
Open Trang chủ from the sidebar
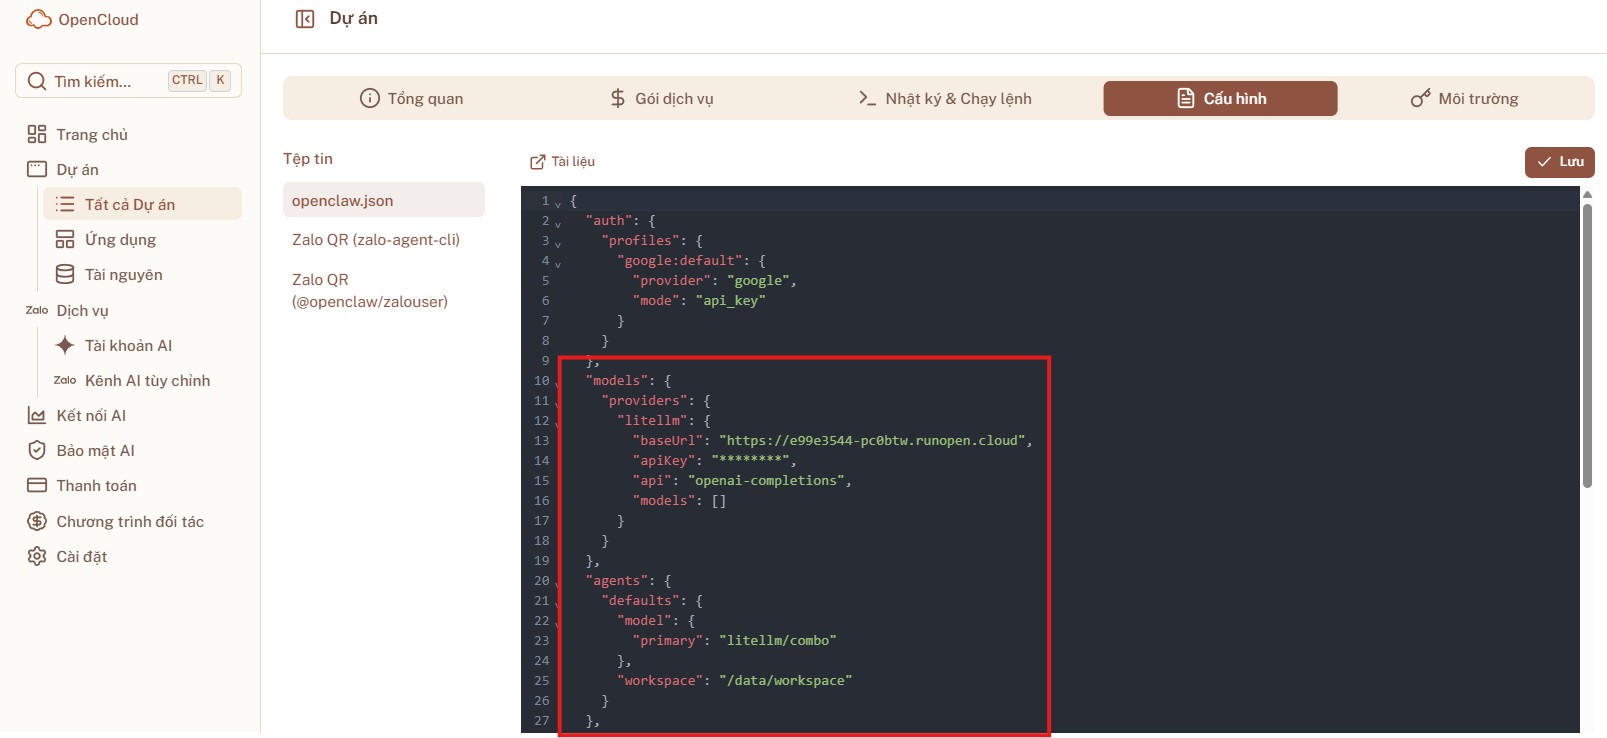(91, 134)
